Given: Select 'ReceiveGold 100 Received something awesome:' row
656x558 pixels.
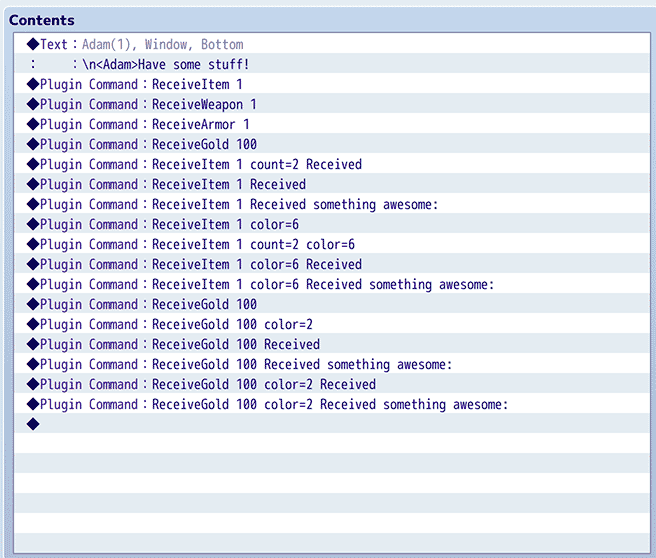Looking at the screenshot, I should coord(332,364).
